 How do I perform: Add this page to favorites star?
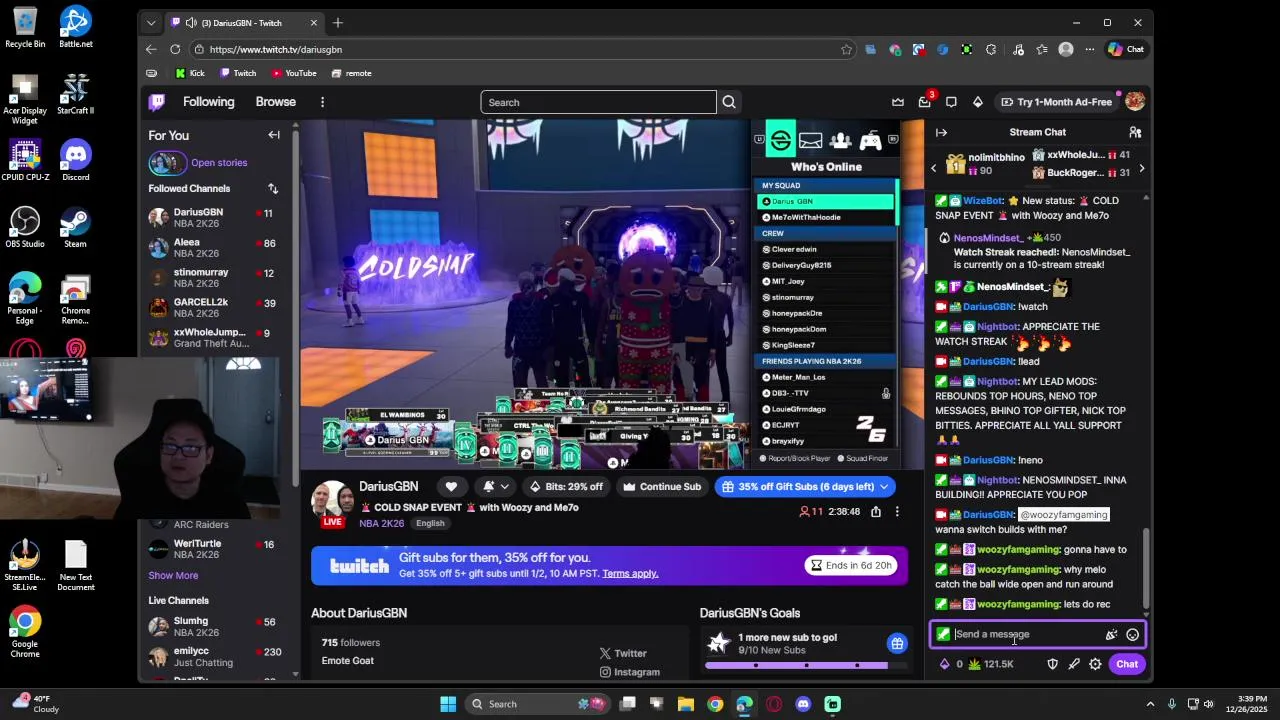[x=846, y=49]
